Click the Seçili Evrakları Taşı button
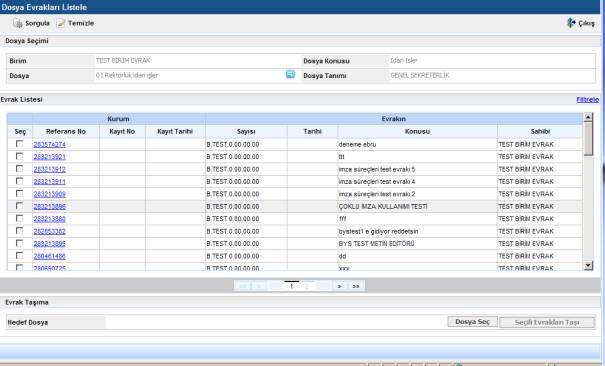The image size is (605, 366). tap(547, 322)
